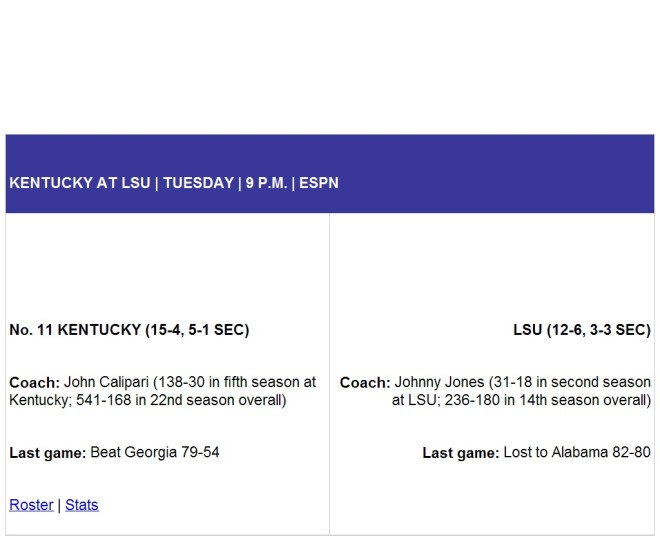
Task: Click the 541-168 in 22nd season overall line
Action: point(148,400)
